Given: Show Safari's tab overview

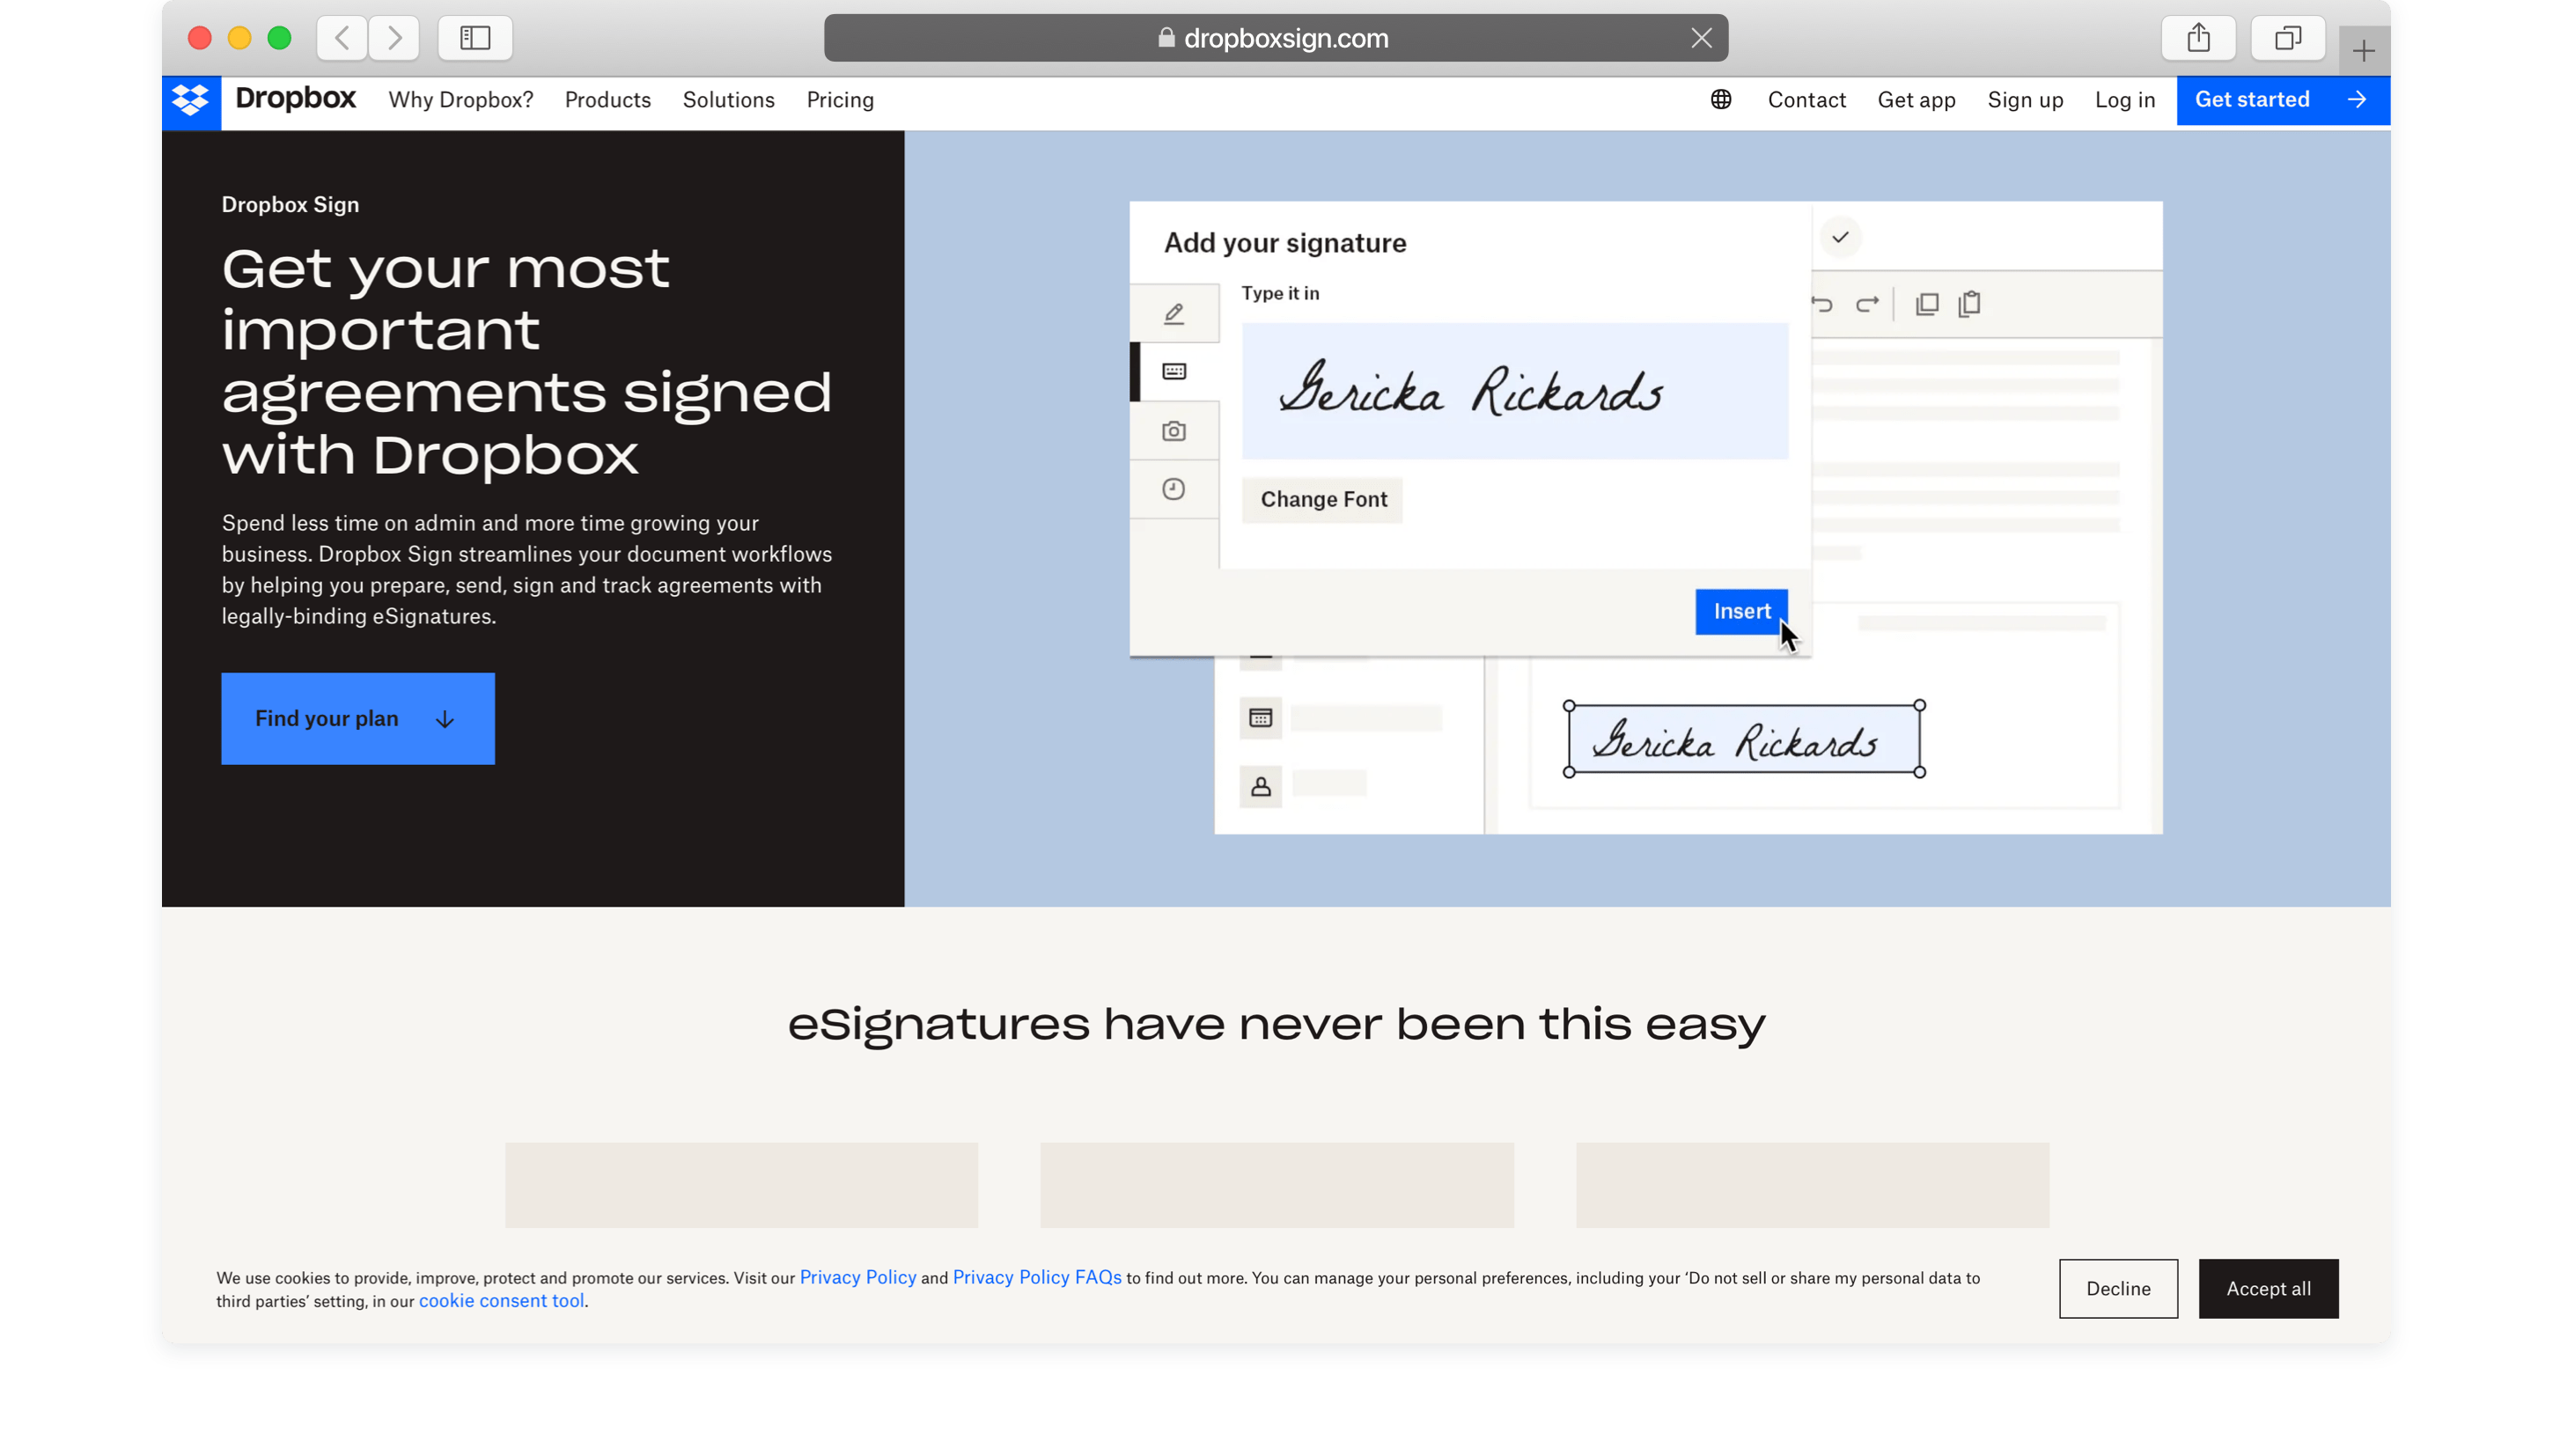Looking at the screenshot, I should pyautogui.click(x=2287, y=38).
